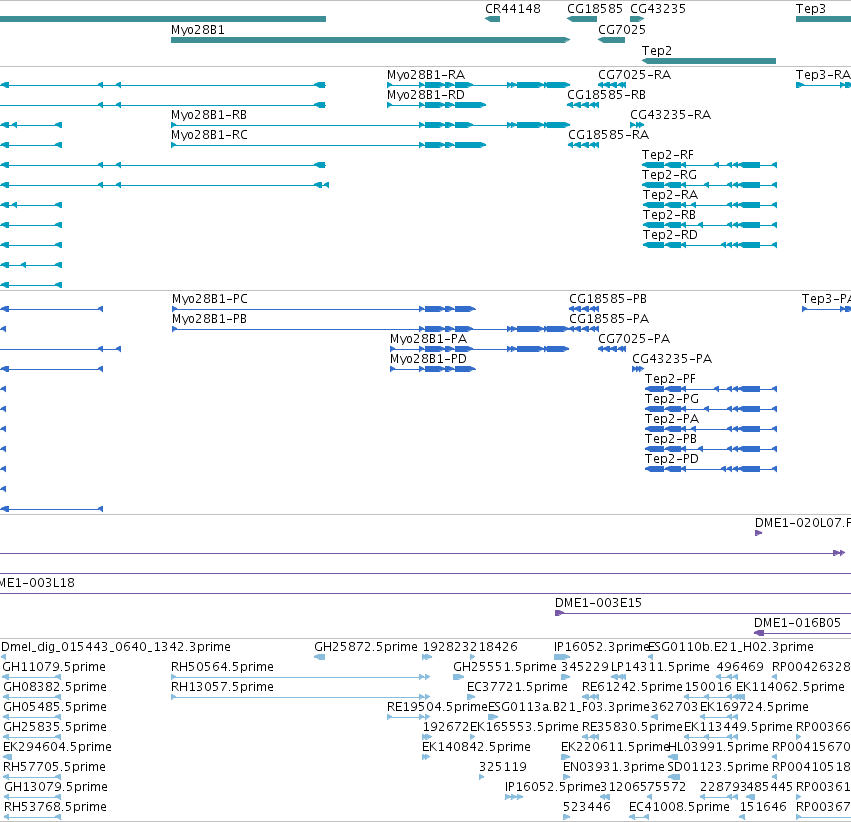Image resolution: width=851 pixels, height=822 pixels.
Task: Select protein Tep2-PD
Action: pyautogui.click(x=711, y=469)
